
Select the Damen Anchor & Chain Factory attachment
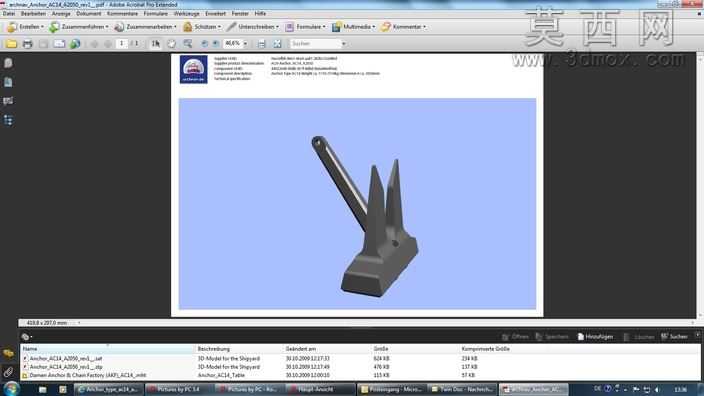(x=88, y=375)
